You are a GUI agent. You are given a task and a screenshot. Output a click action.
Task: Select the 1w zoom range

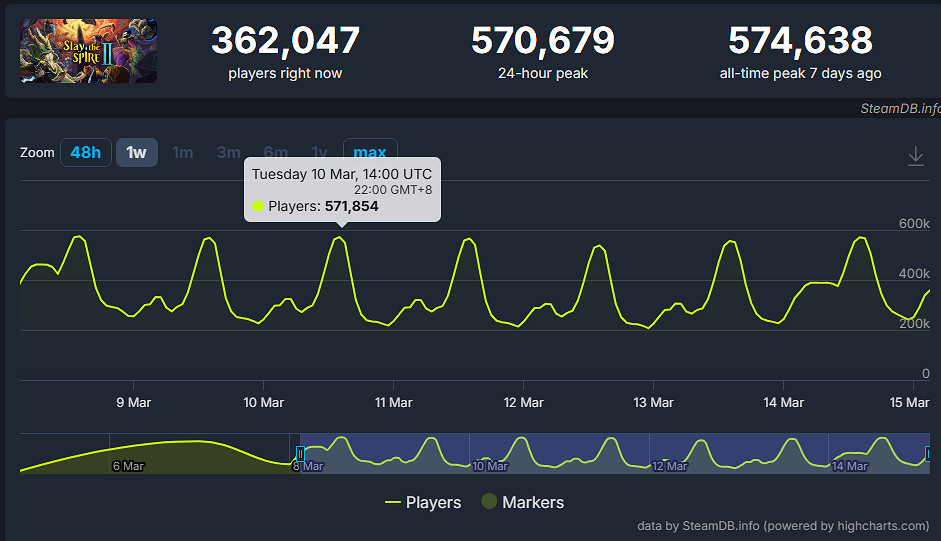point(137,153)
